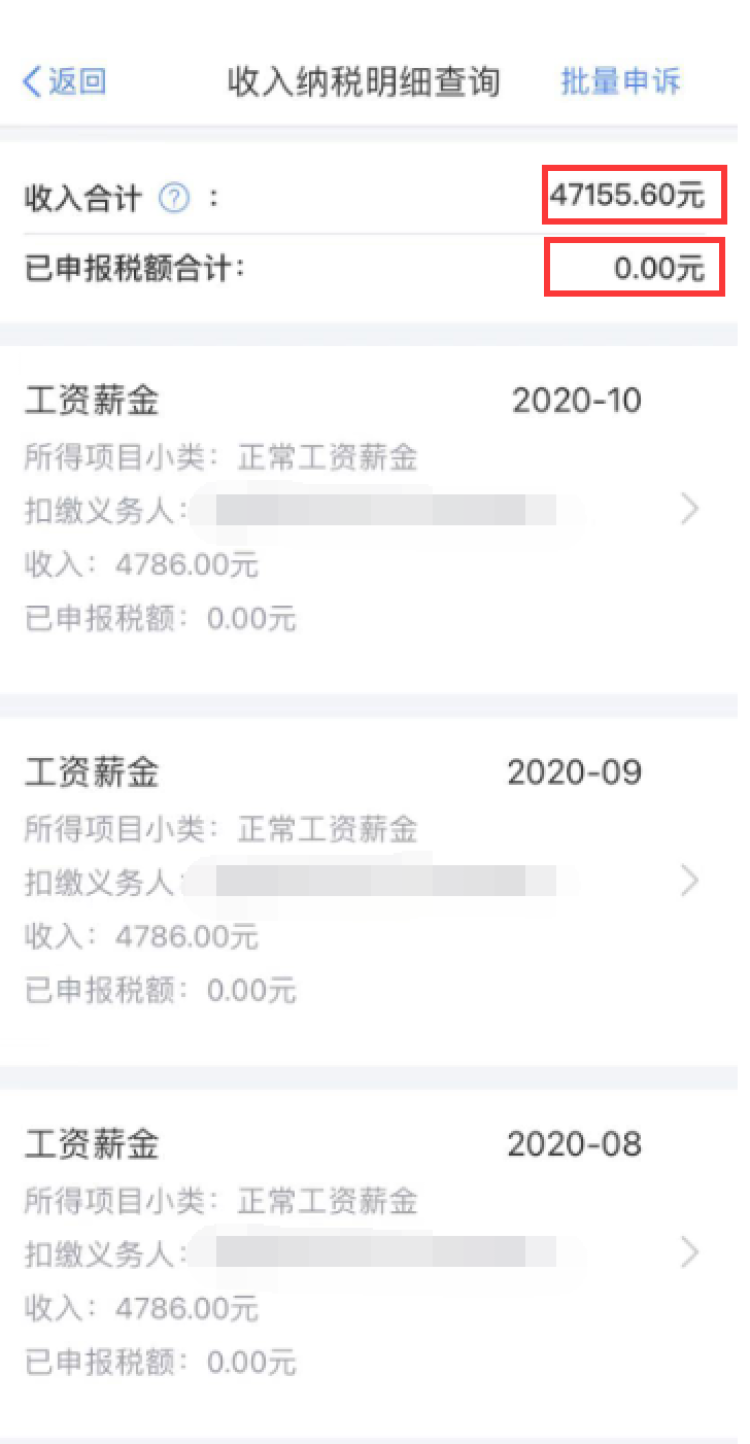Expand the 2020-09 salary record chevron
Screen dimensions: 750x1444
(x=689, y=881)
